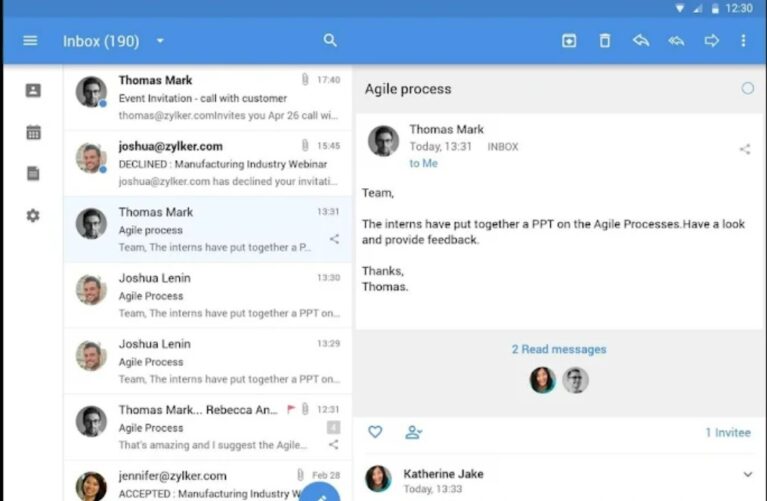Click the man's avatar under Read messages

click(575, 380)
